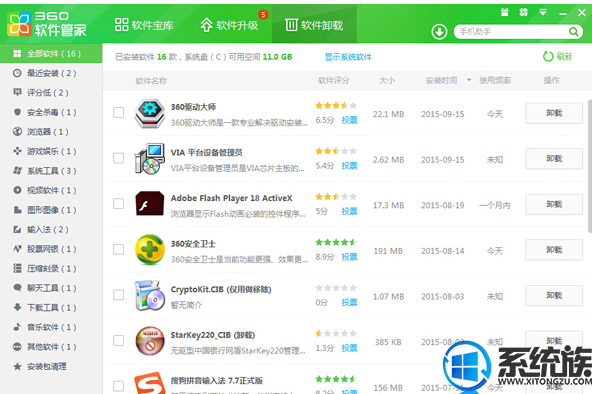Select 安全杀毒 (1) category
This screenshot has height=394, width=592.
(51, 112)
